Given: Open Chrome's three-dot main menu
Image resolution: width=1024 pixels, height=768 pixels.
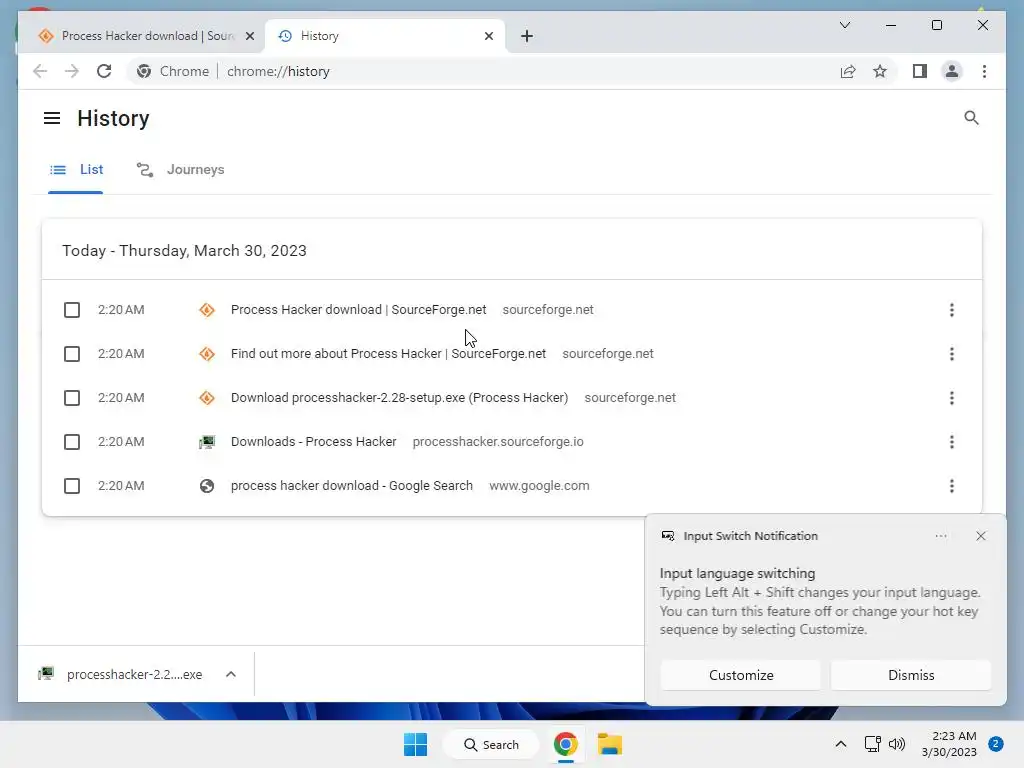Looking at the screenshot, I should click(x=984, y=71).
